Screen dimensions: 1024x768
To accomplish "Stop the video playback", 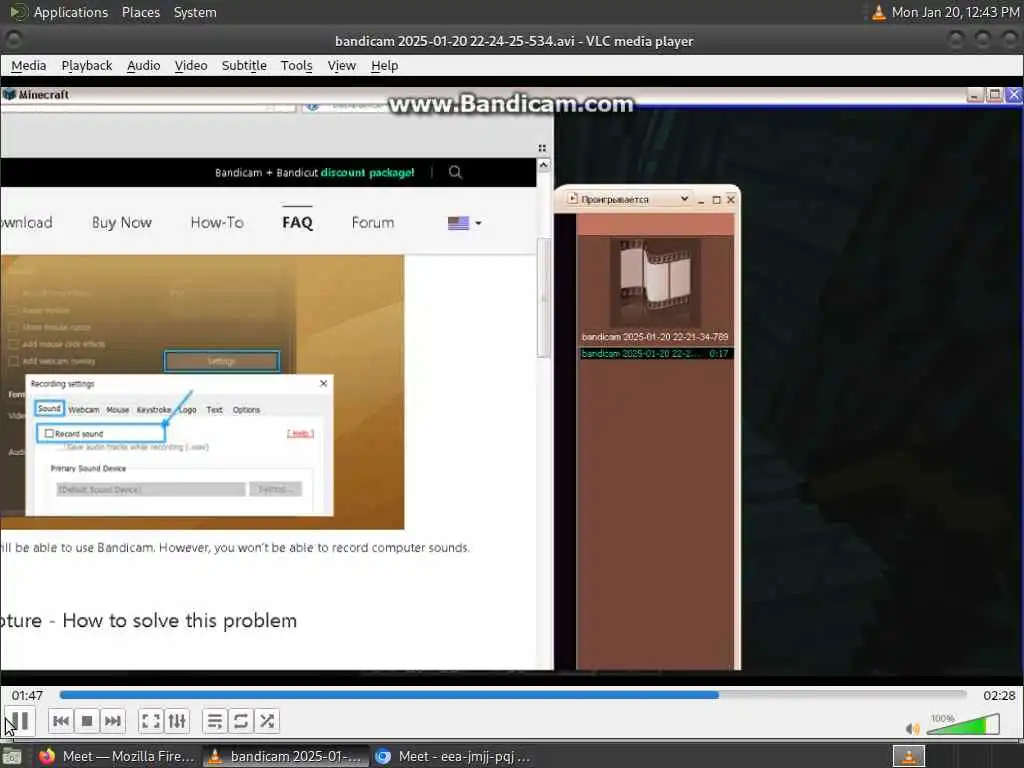I will 87,721.
